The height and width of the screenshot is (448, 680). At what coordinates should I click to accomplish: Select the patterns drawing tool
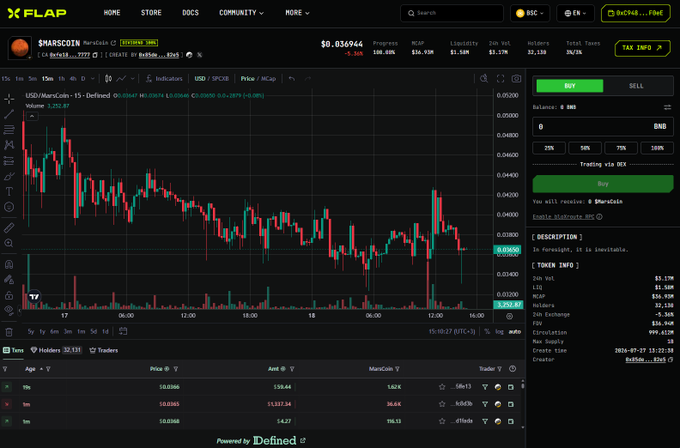(9, 145)
